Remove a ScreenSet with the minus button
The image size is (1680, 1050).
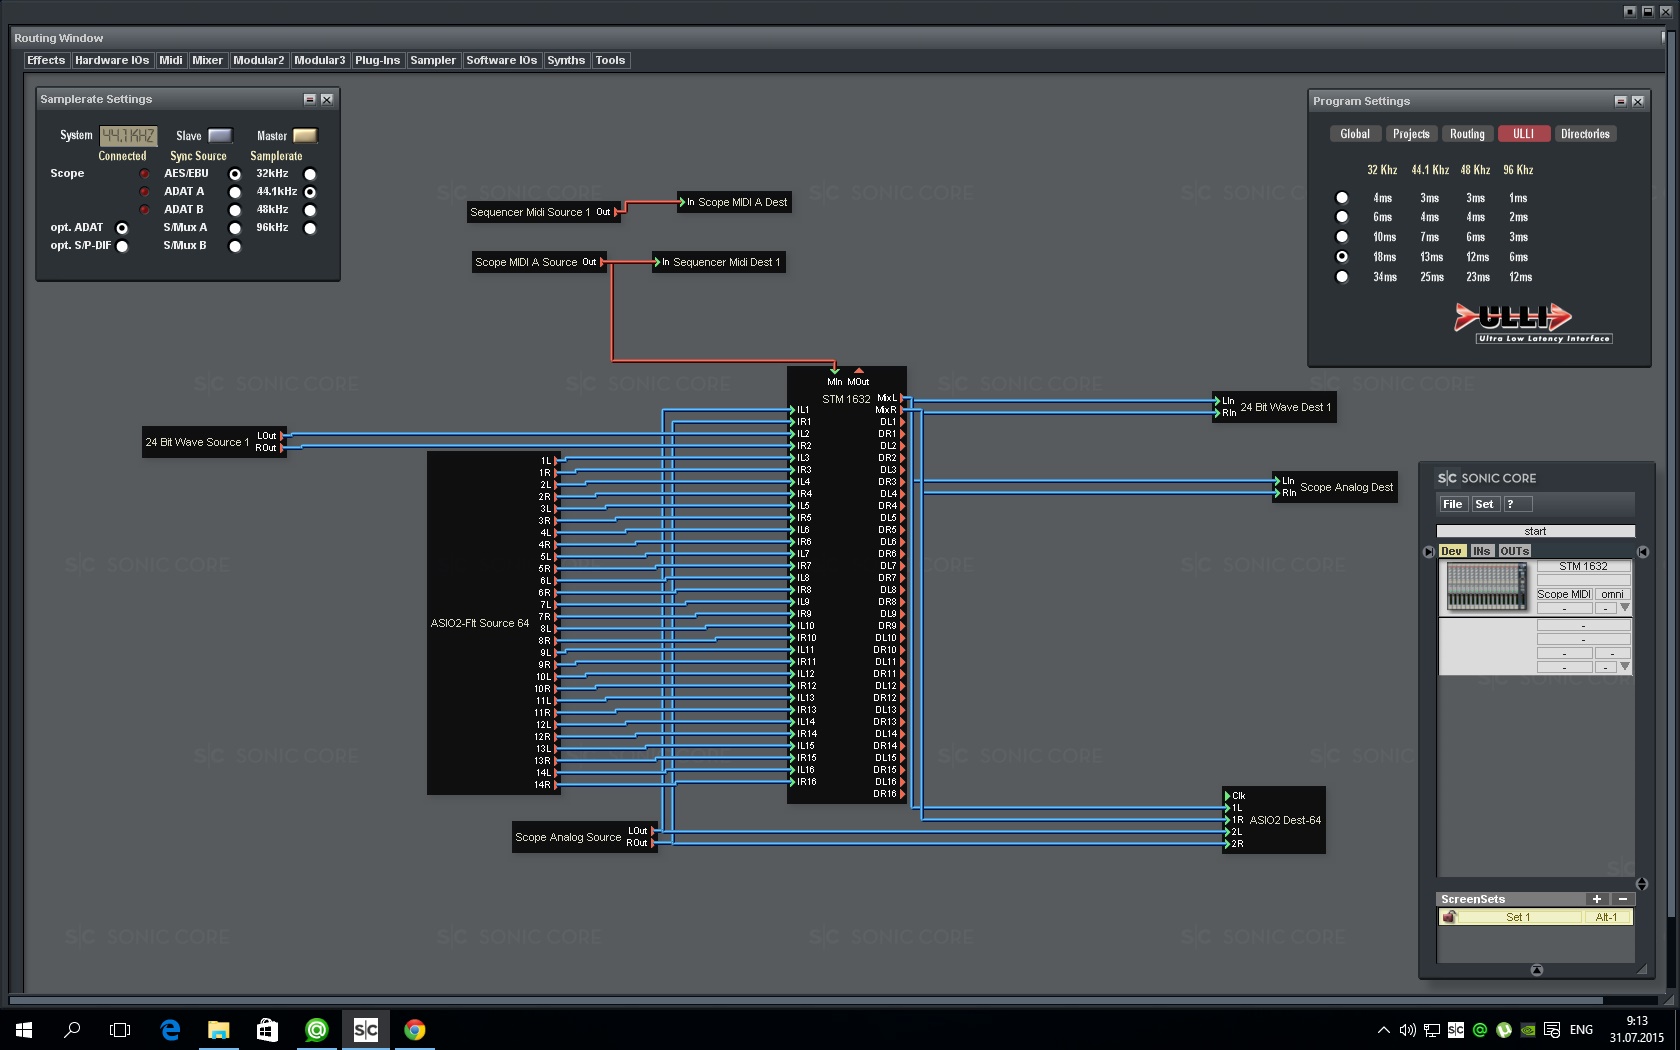pos(1622,899)
